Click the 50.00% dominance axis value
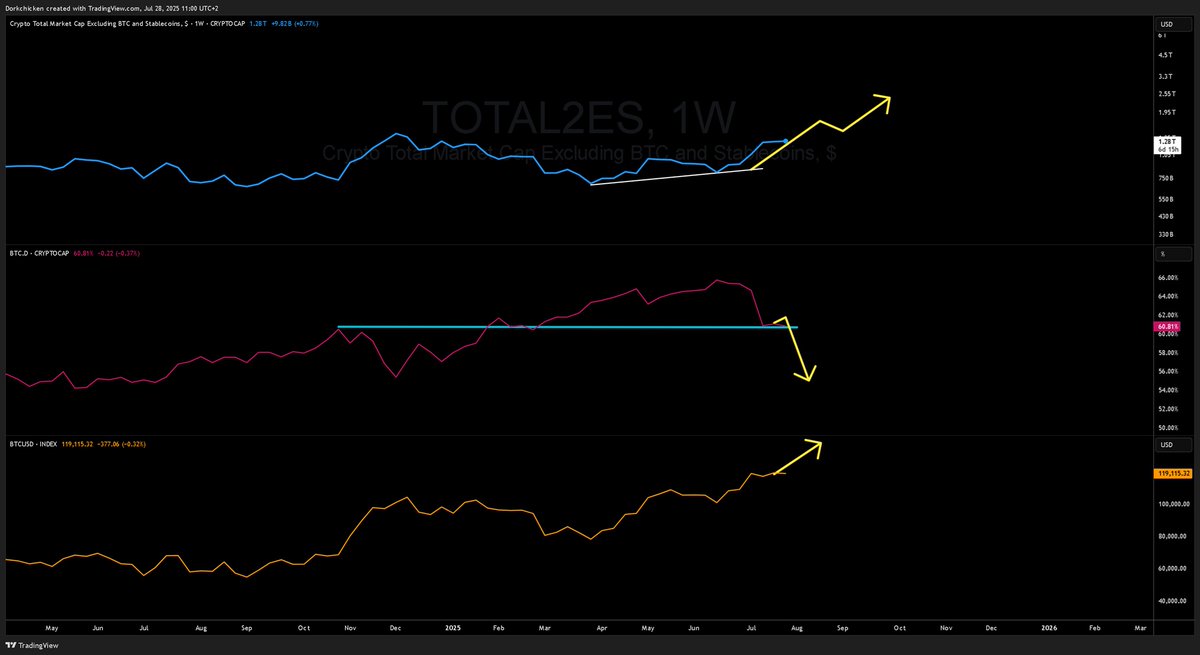Viewport: 1200px width, 655px height. [1167, 428]
